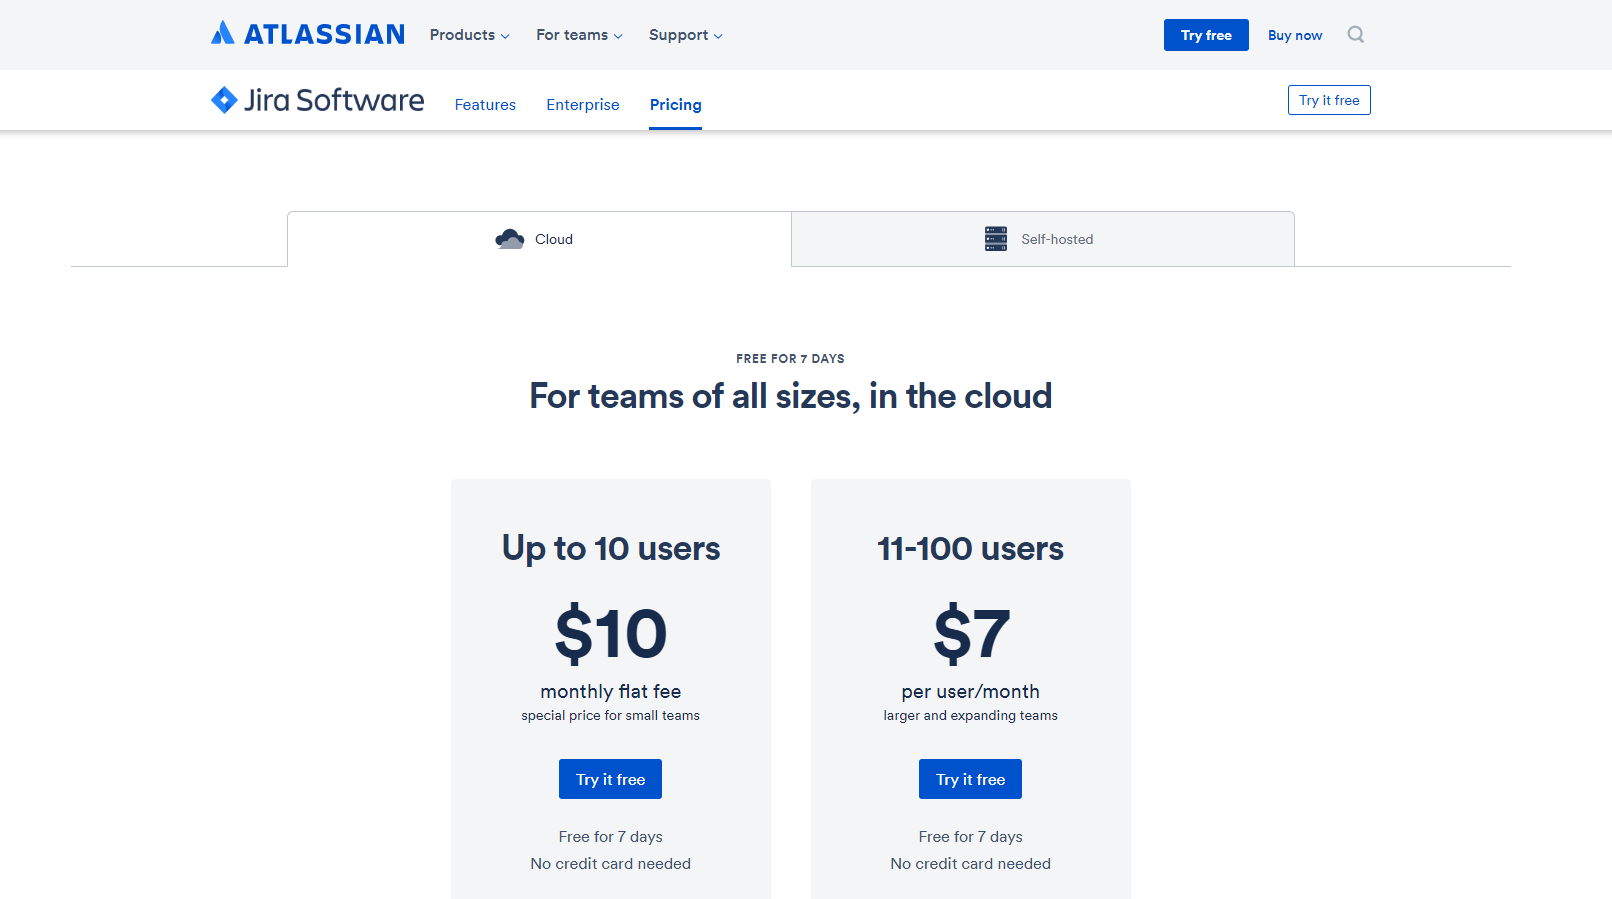Click 'per user/month' text
This screenshot has height=899, width=1612.
click(x=970, y=691)
